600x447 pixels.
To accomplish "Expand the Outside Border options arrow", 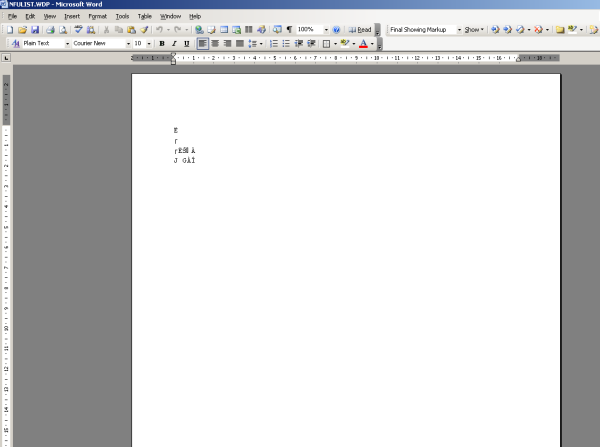I will pos(335,44).
